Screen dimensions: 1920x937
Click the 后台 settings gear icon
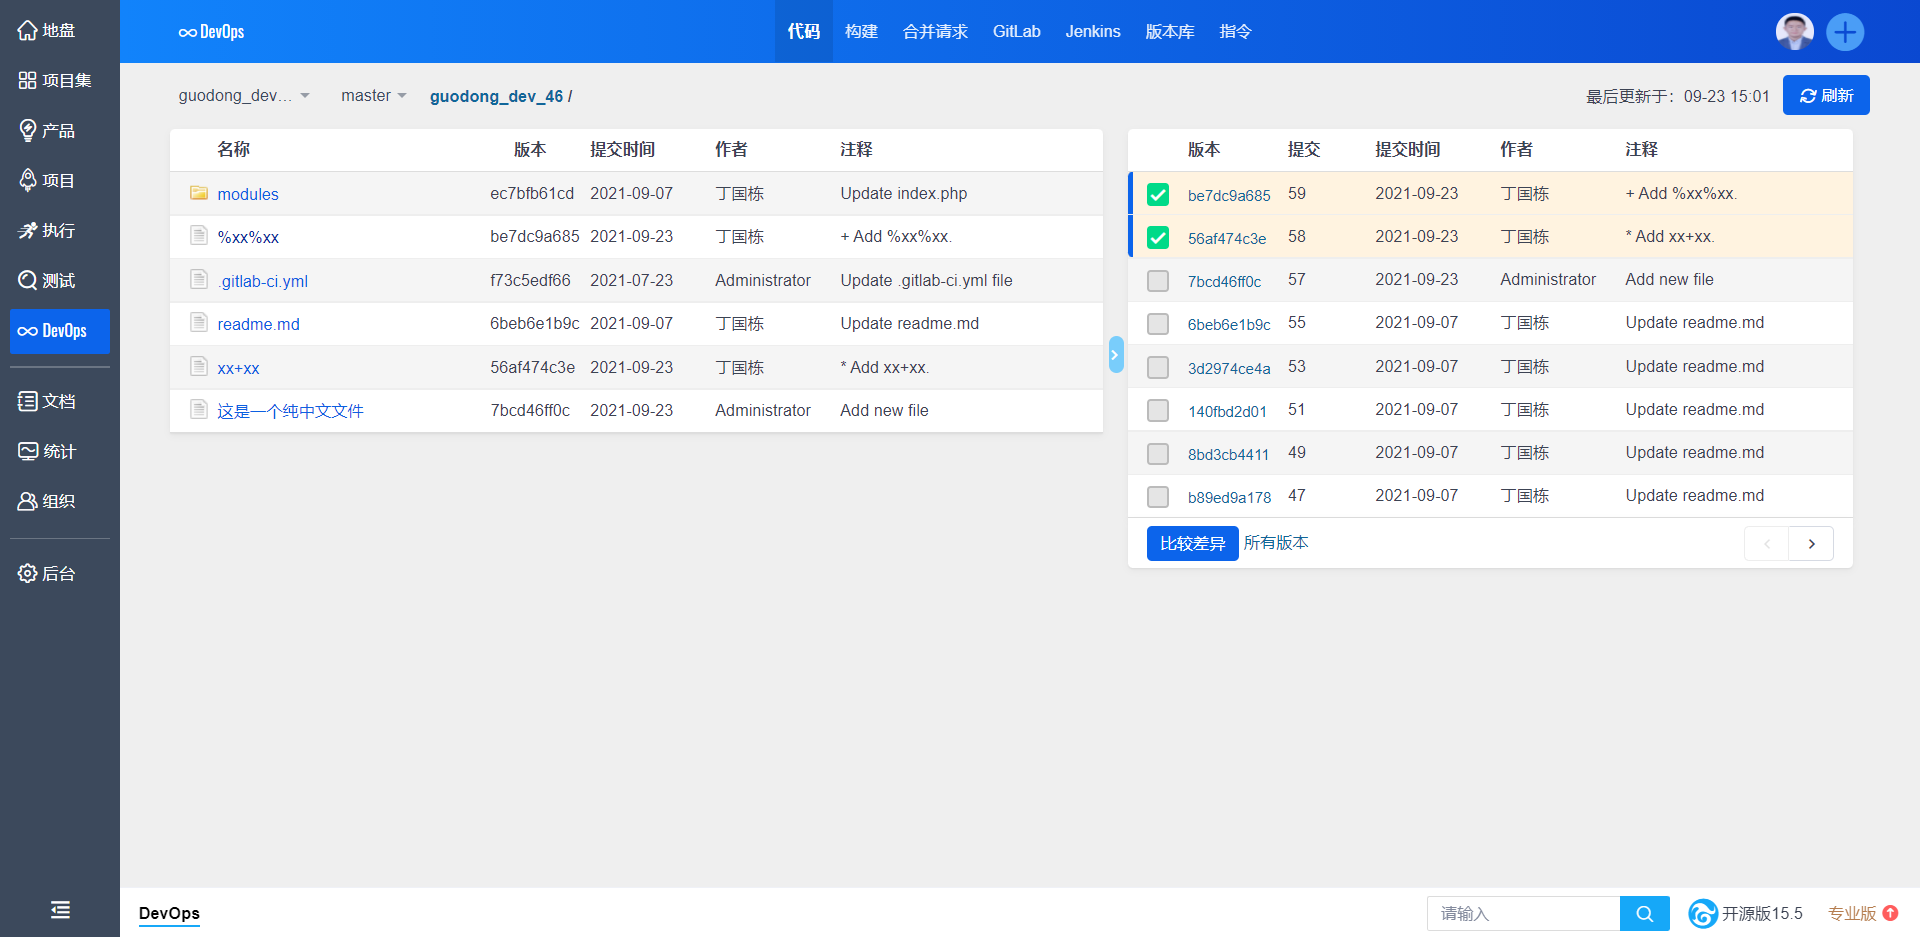tap(28, 573)
